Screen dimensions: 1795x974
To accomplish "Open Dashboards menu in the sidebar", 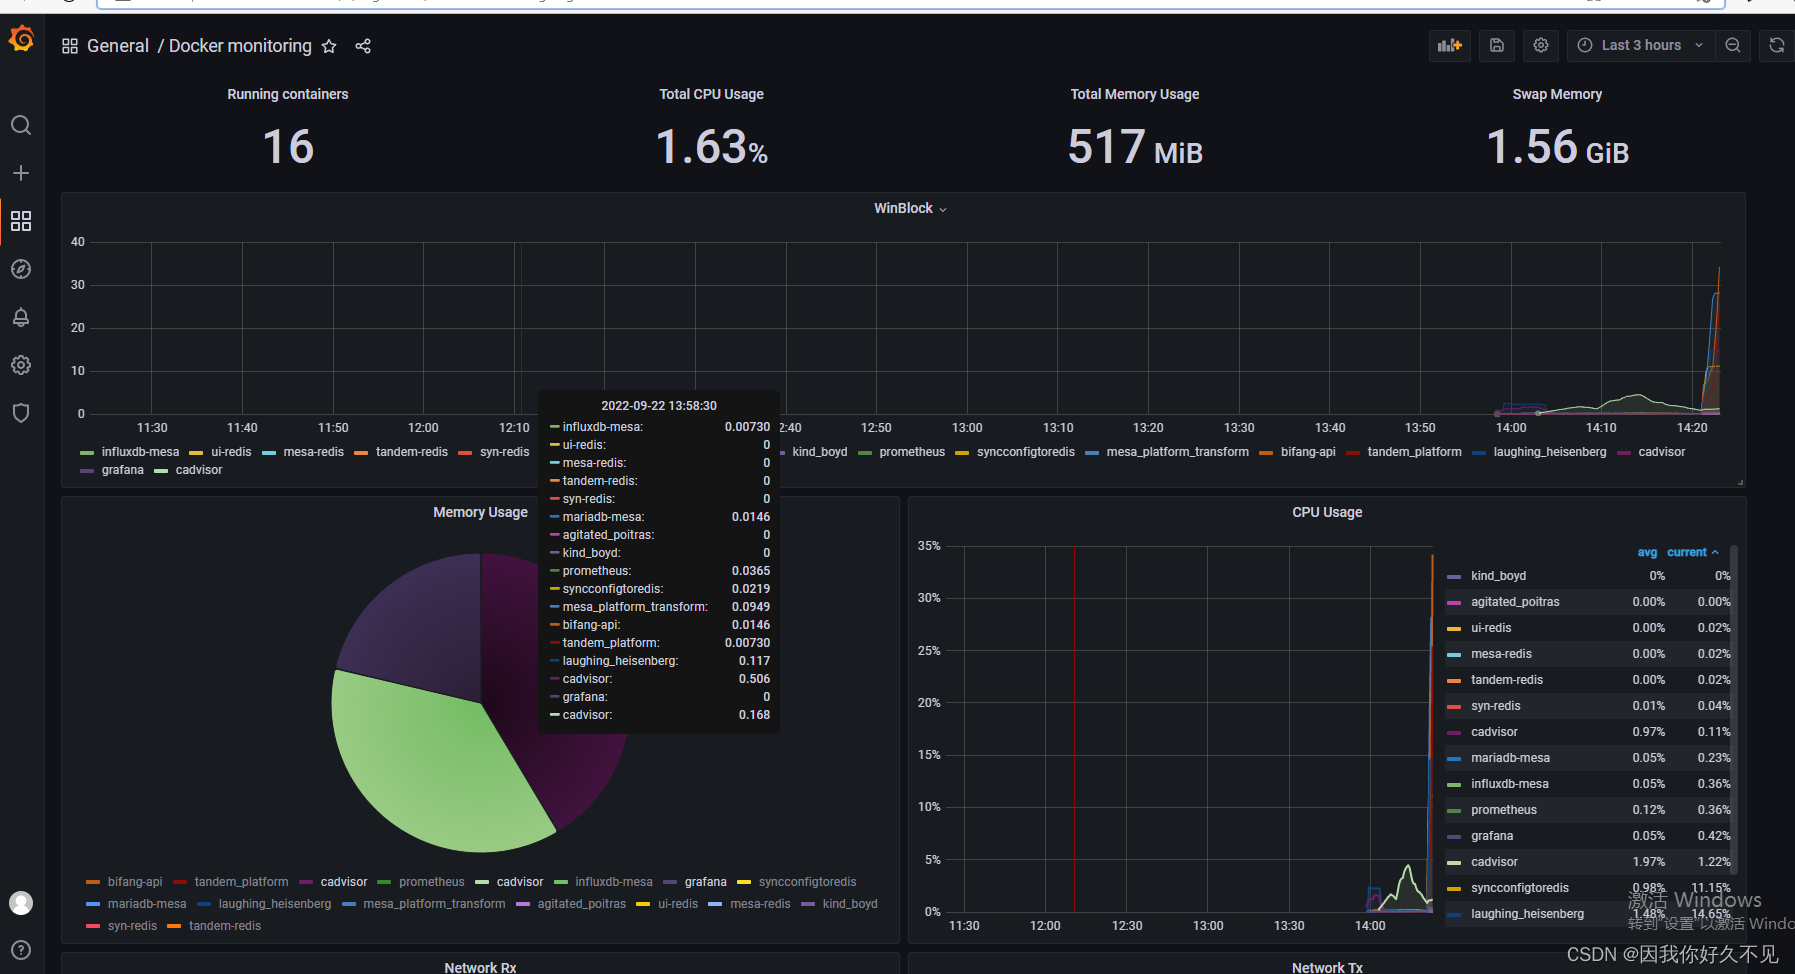I will pos(21,221).
